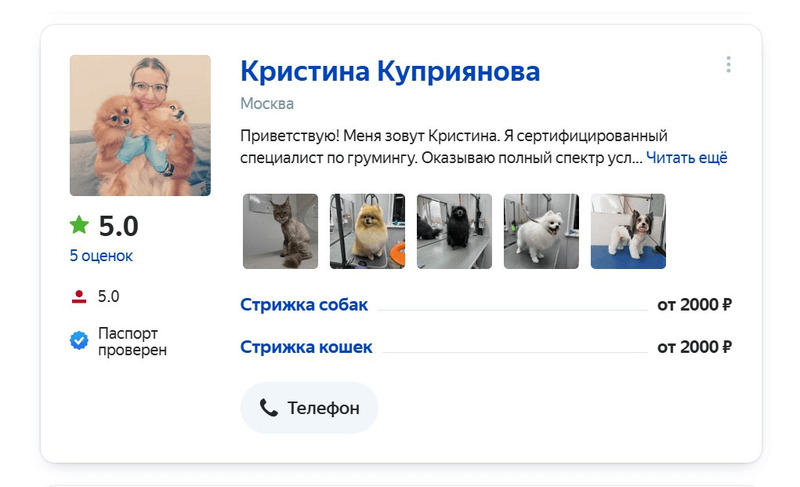
Task: Open the Yorkshire terrier photo thumbnail
Action: (x=628, y=231)
